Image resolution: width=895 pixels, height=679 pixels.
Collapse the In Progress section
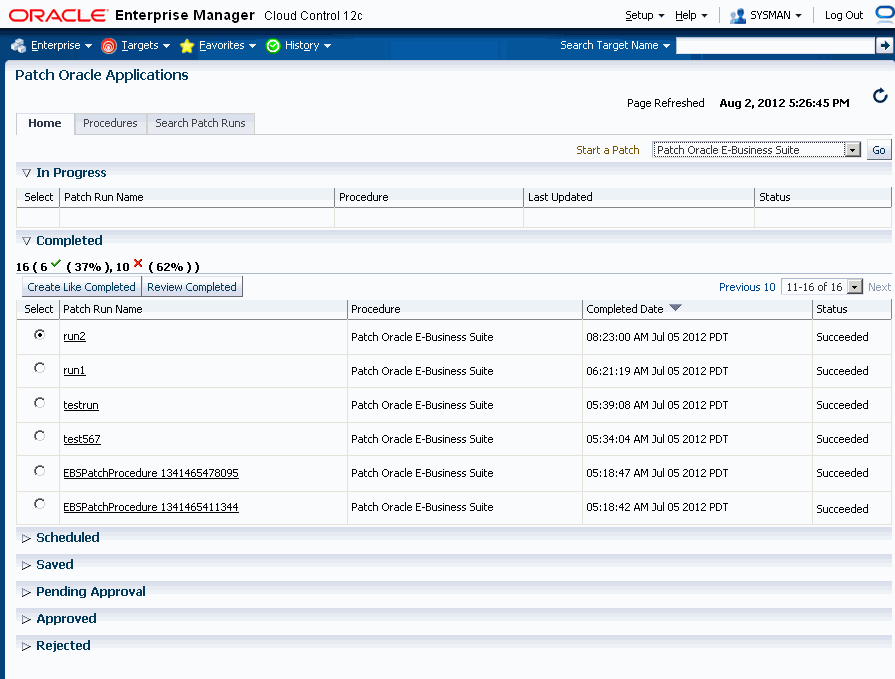click(x=26, y=173)
